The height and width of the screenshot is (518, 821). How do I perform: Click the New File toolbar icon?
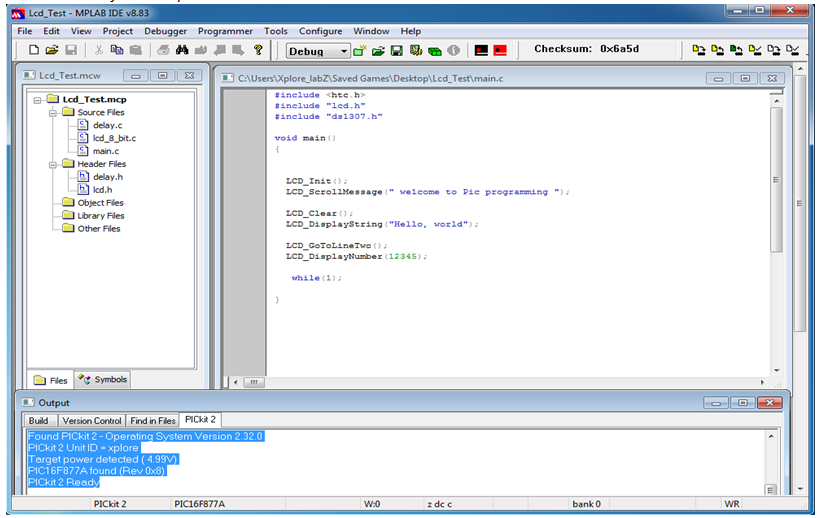(x=34, y=50)
